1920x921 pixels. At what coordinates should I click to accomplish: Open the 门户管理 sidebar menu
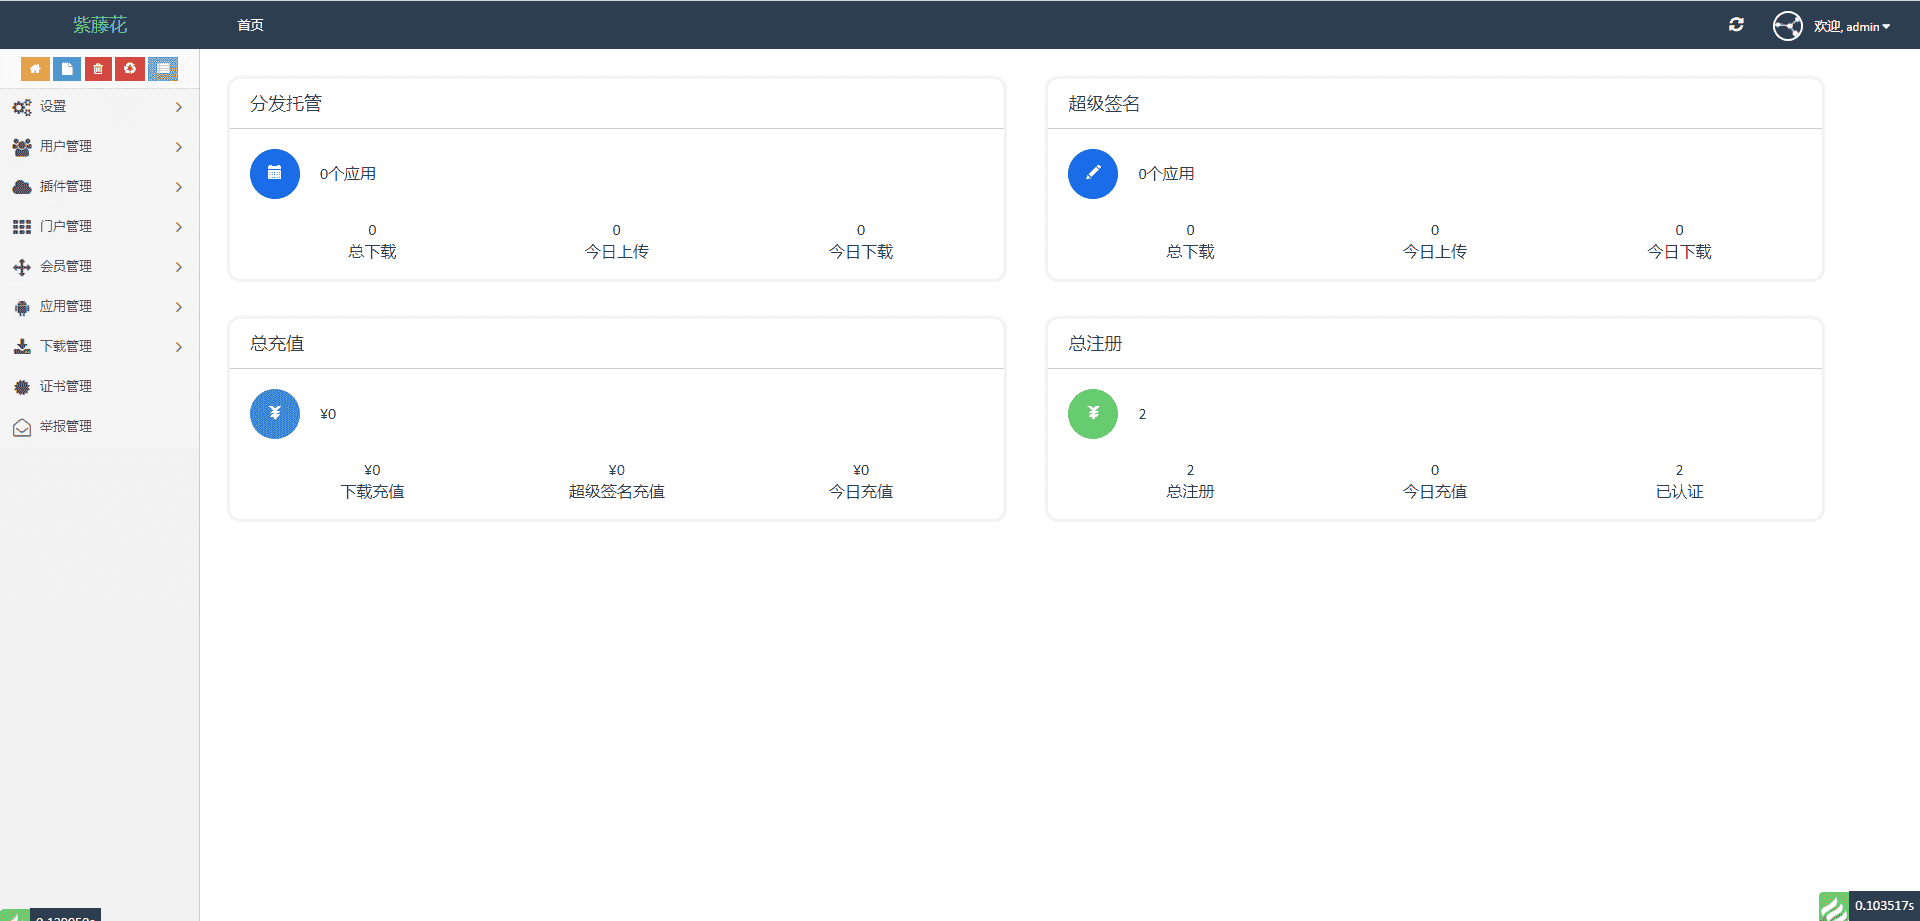(x=99, y=227)
